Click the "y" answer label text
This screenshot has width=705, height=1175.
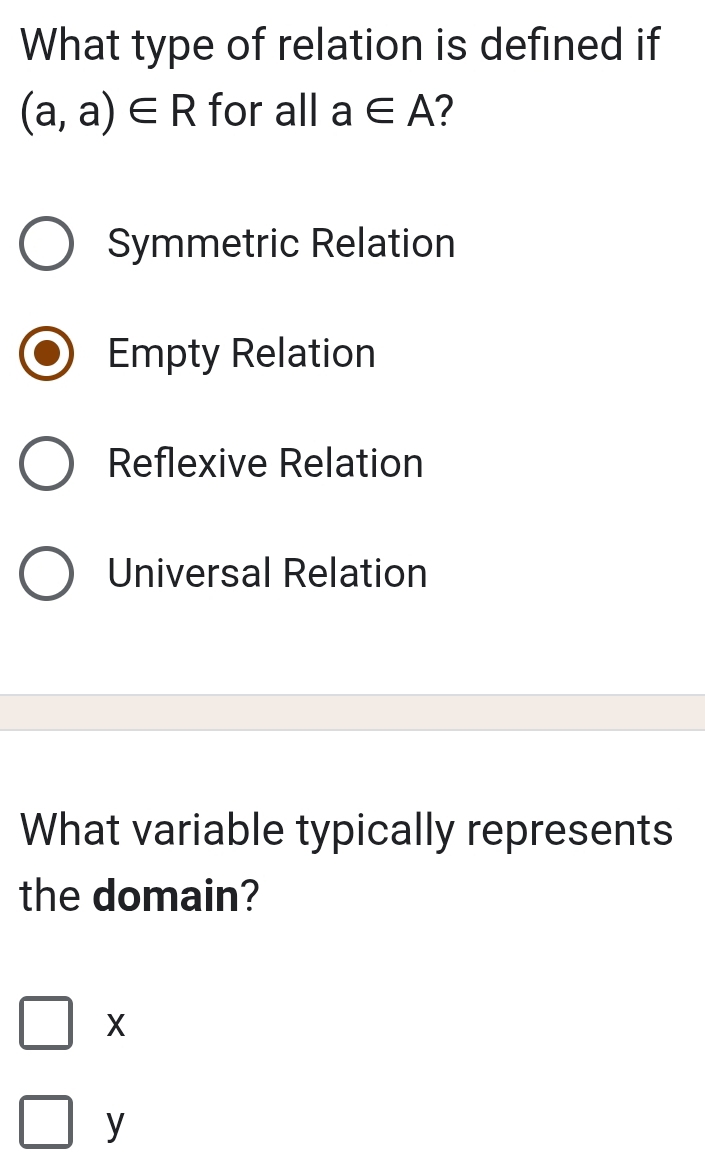(x=117, y=1126)
